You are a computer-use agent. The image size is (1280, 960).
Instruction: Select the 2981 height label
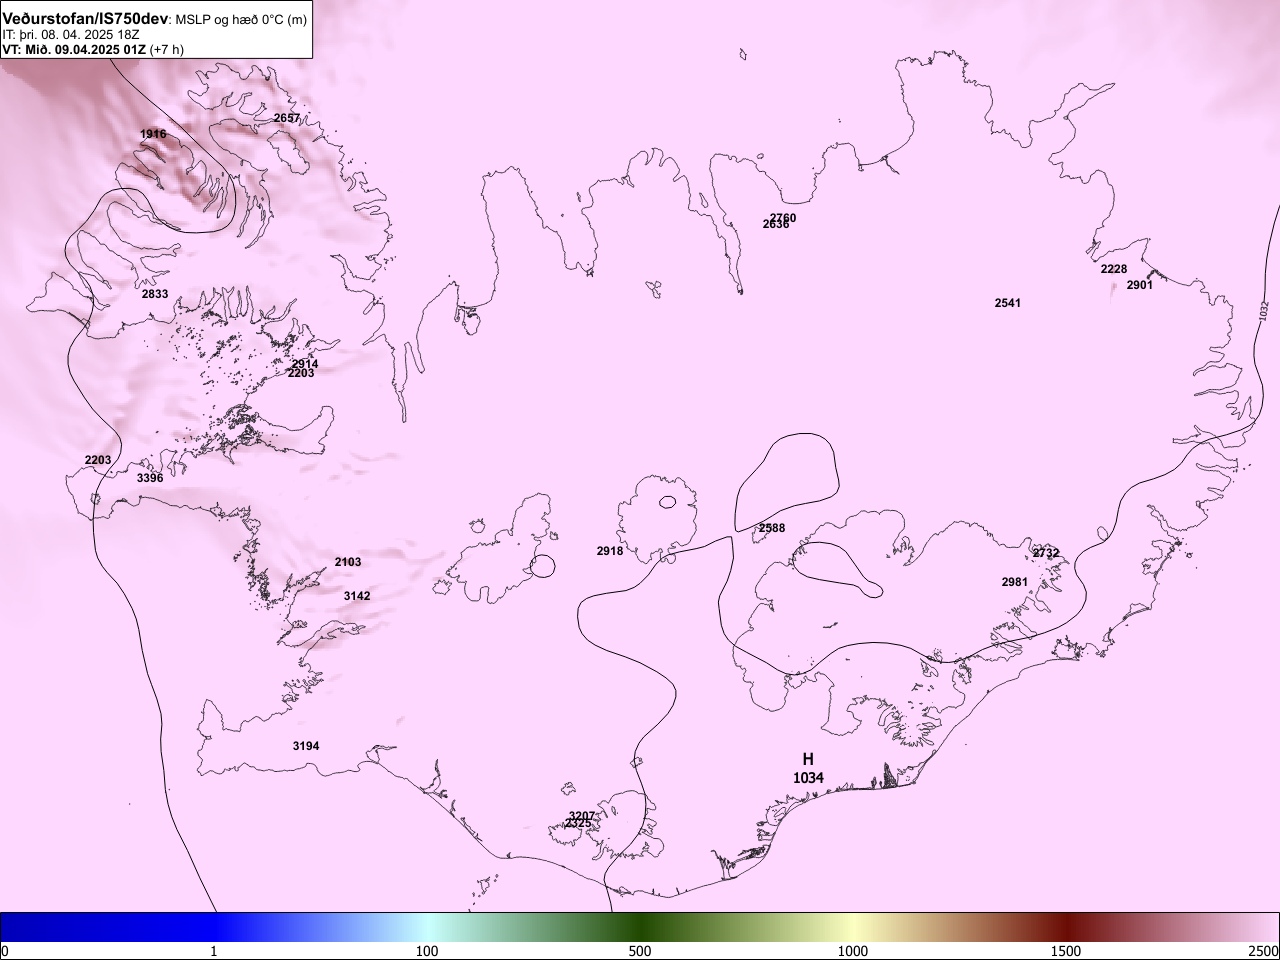pos(1015,582)
